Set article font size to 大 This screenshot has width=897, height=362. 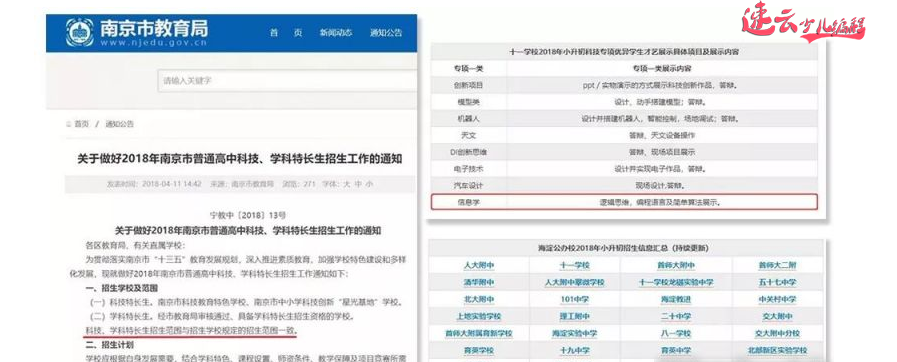coord(346,184)
